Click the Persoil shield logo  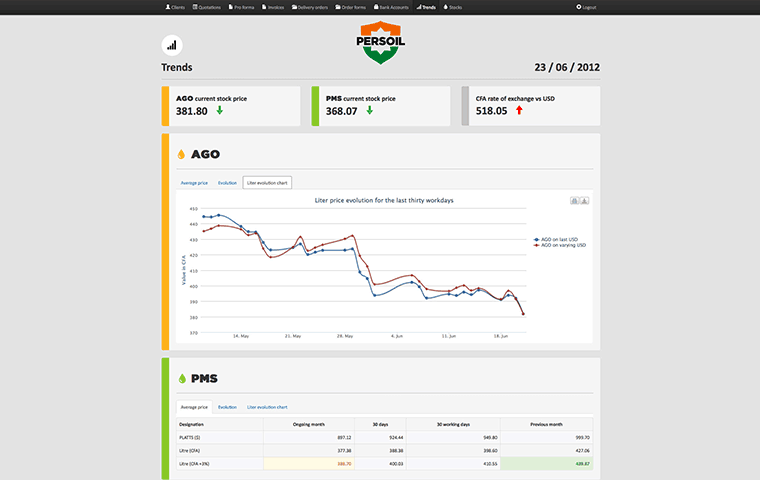pyautogui.click(x=380, y=43)
